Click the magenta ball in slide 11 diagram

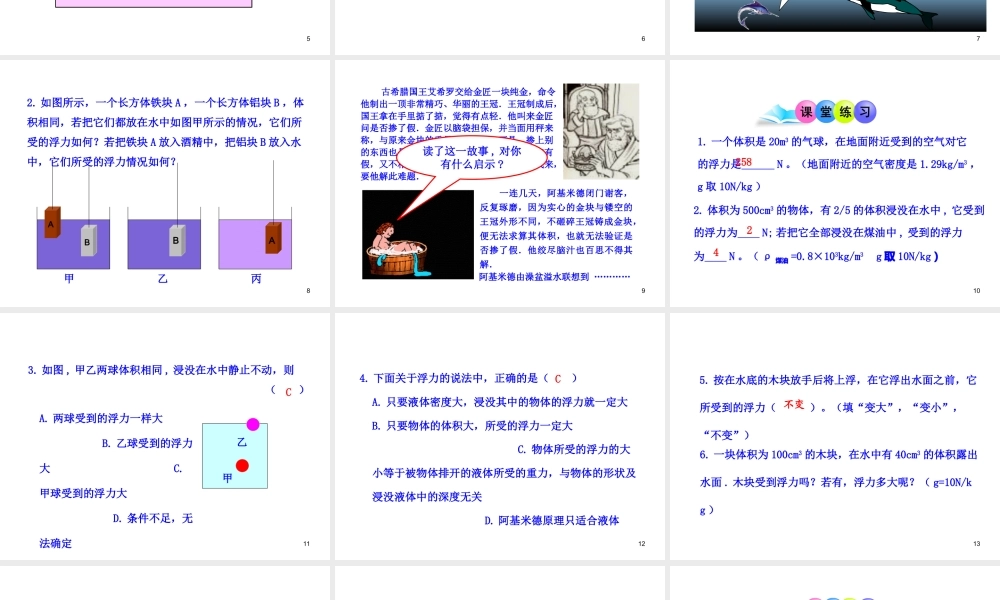253,424
